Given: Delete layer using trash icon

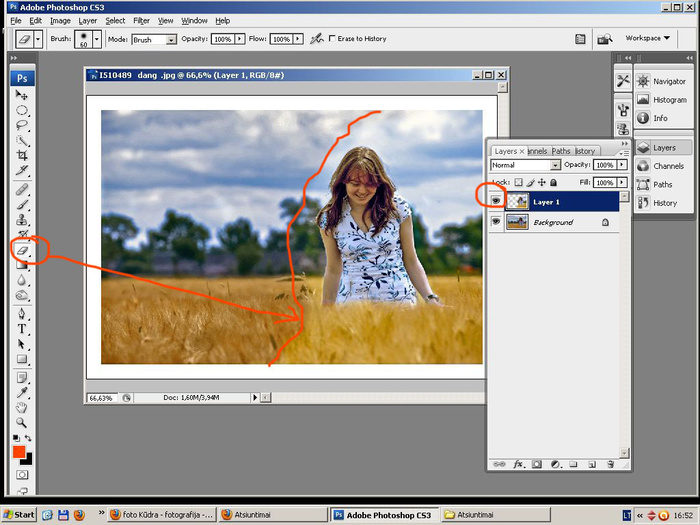Looking at the screenshot, I should tap(608, 464).
